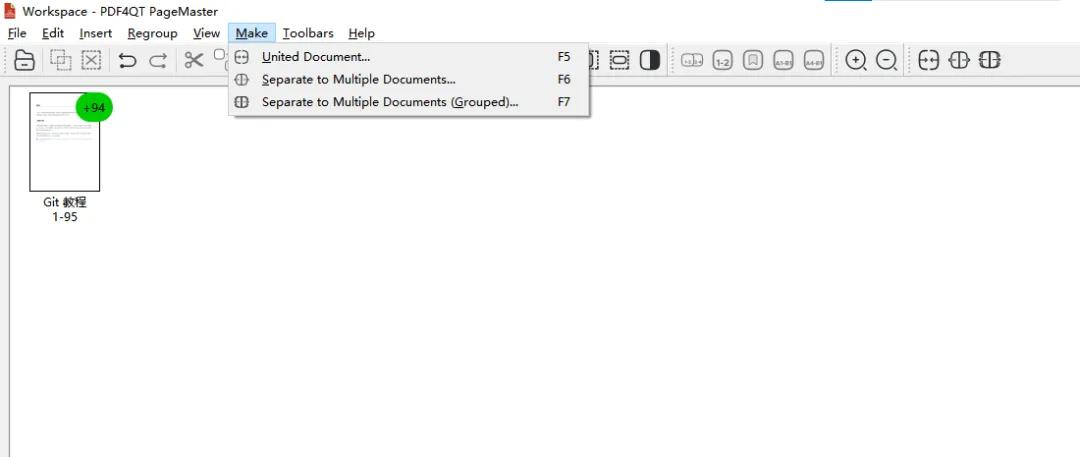Click the Undo arrow icon

(127, 61)
